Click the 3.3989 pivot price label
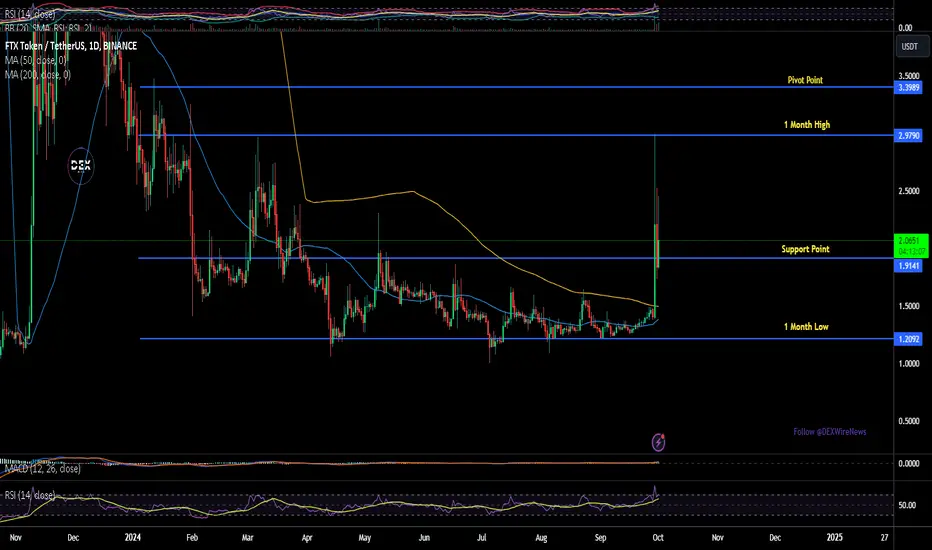932x550 pixels. click(x=908, y=87)
